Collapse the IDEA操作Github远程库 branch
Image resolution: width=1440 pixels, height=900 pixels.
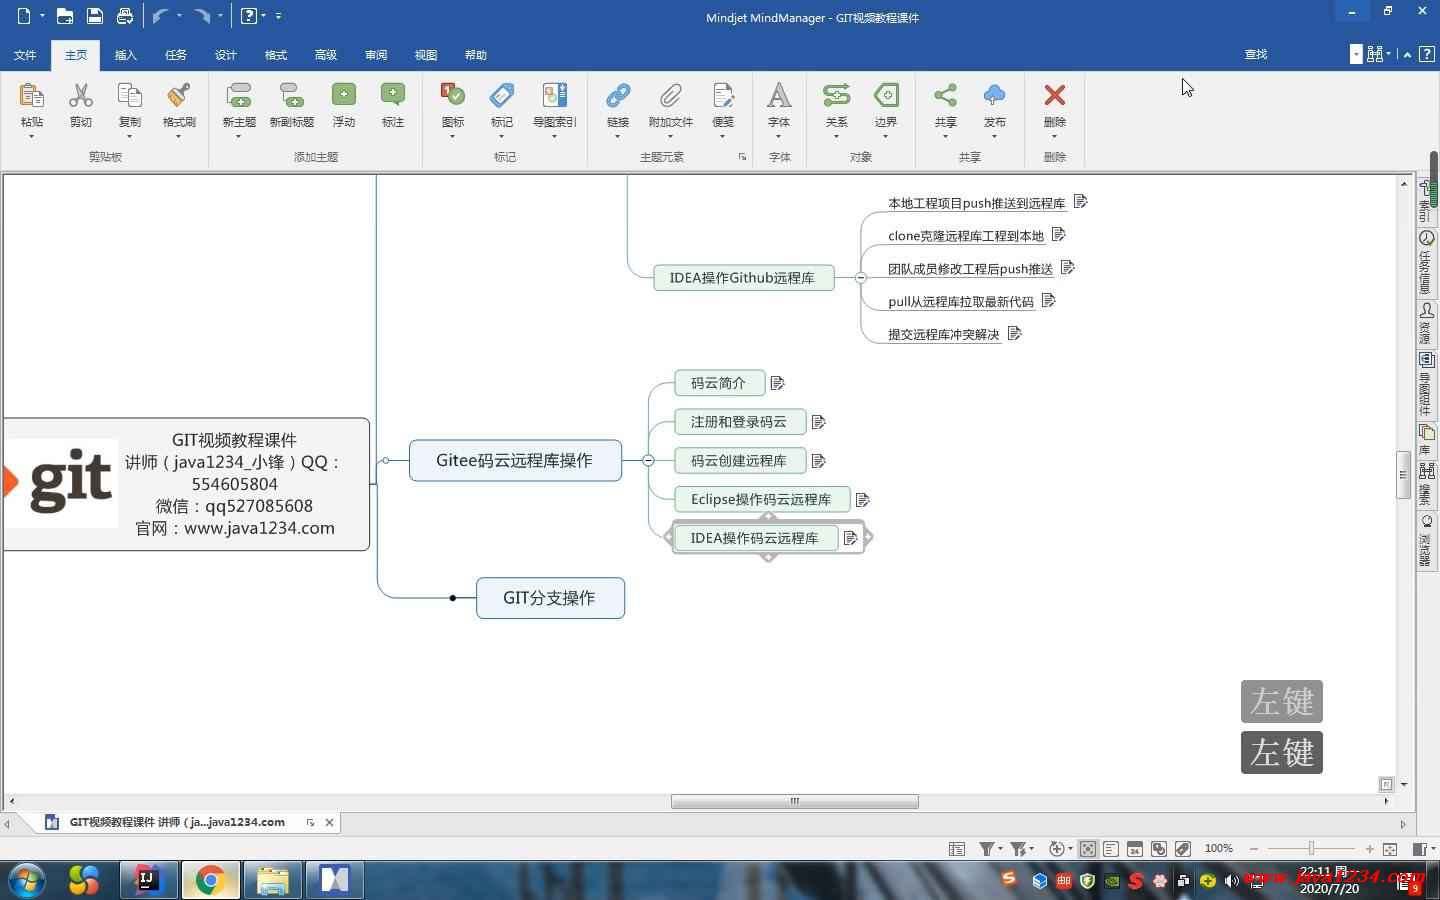[x=861, y=278]
